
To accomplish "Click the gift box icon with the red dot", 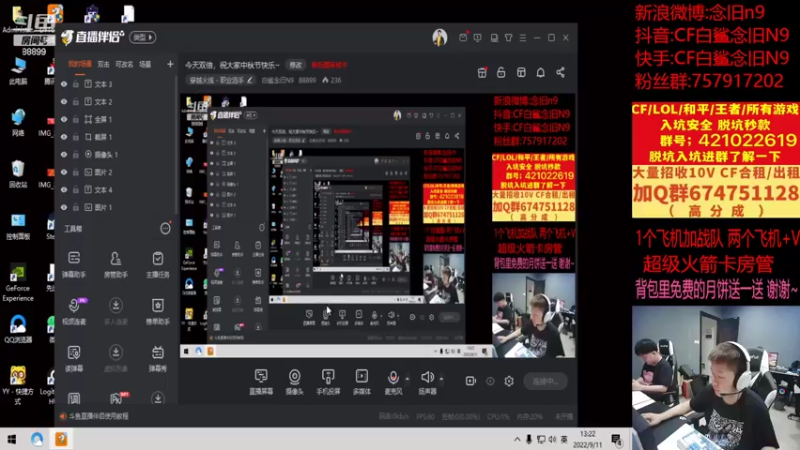I will [x=482, y=72].
